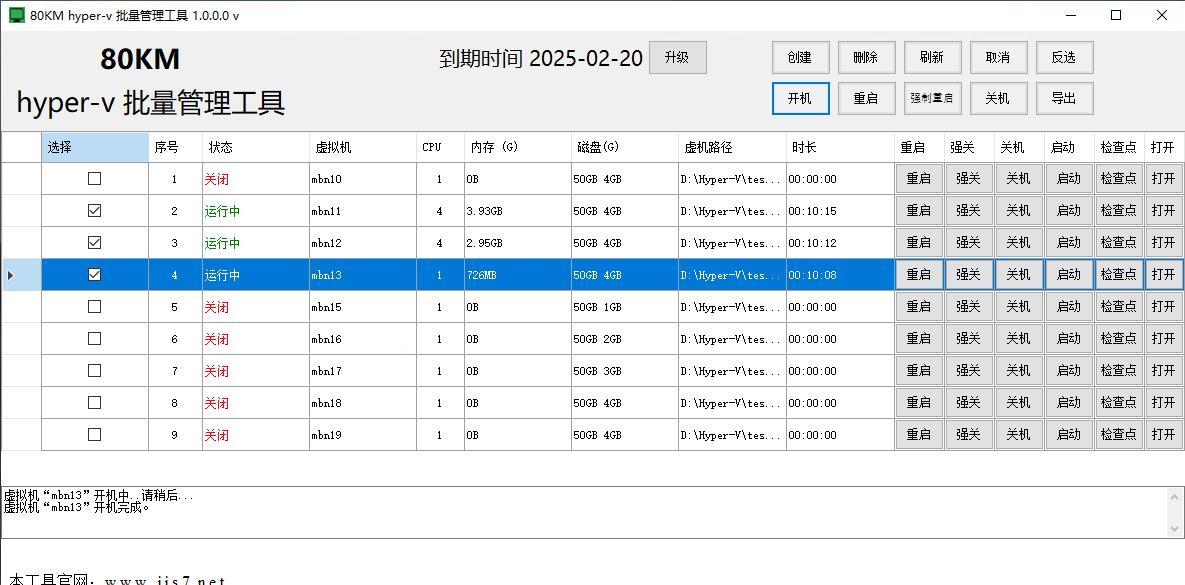Screen dimensions: 1185x585
Task: Click the 强制重启 force restart button
Action: (x=932, y=98)
